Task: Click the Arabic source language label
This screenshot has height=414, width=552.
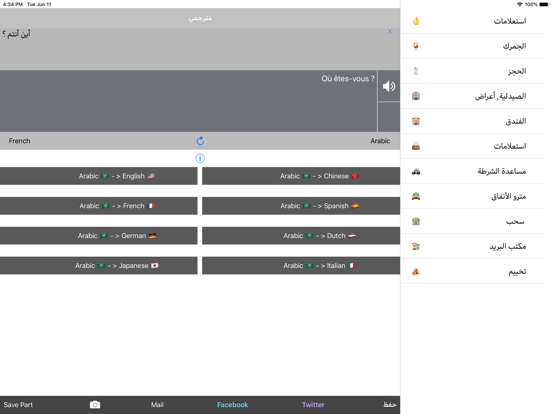Action: 380,141
